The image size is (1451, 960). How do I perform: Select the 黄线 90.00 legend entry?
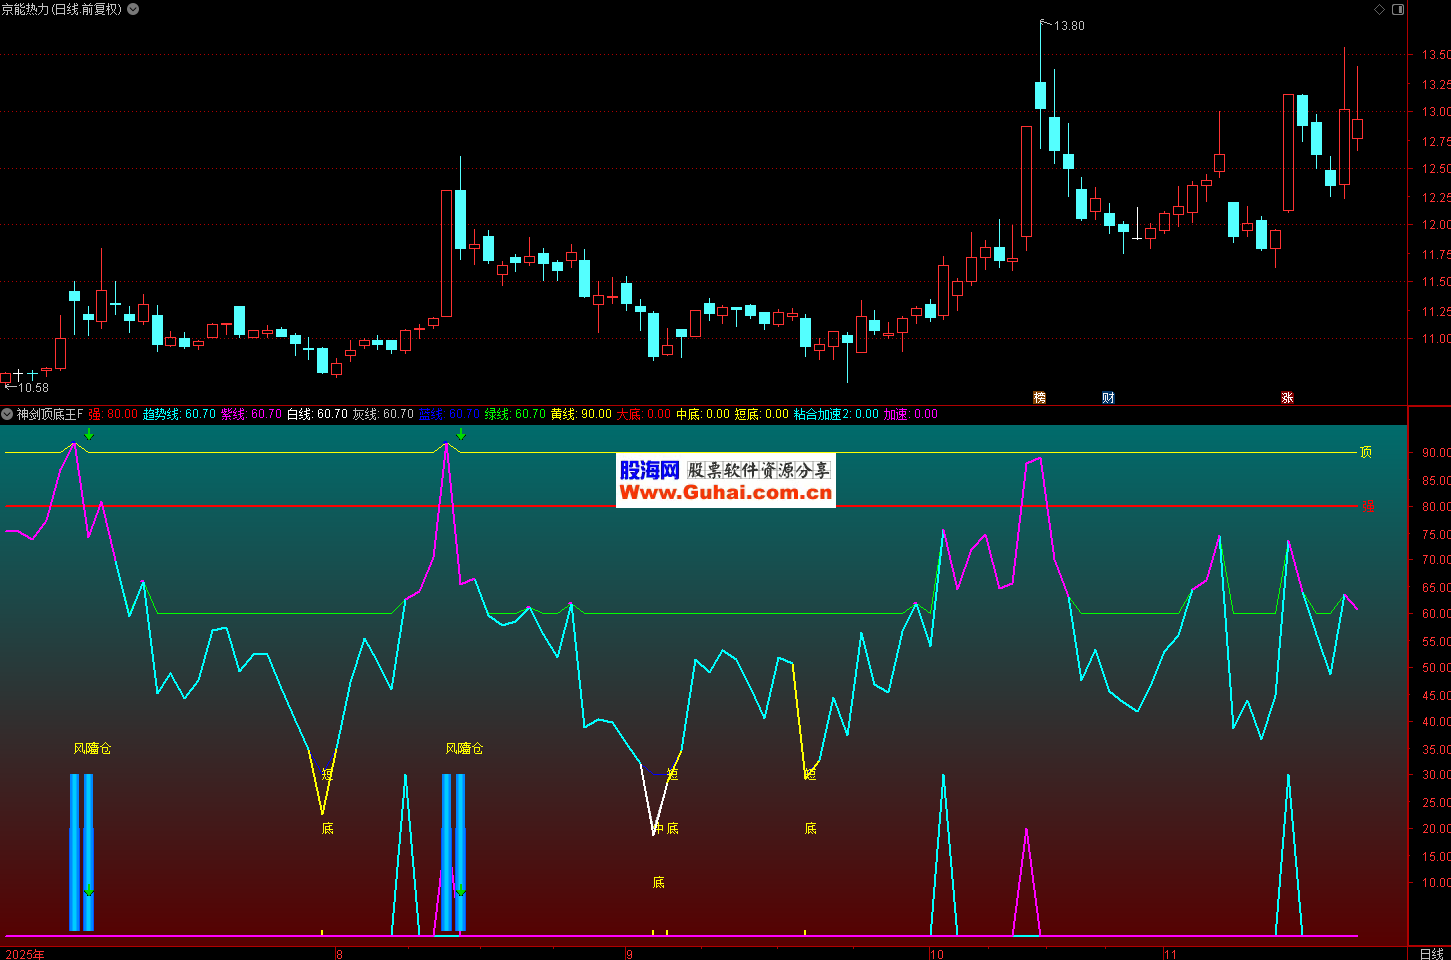[x=581, y=414]
